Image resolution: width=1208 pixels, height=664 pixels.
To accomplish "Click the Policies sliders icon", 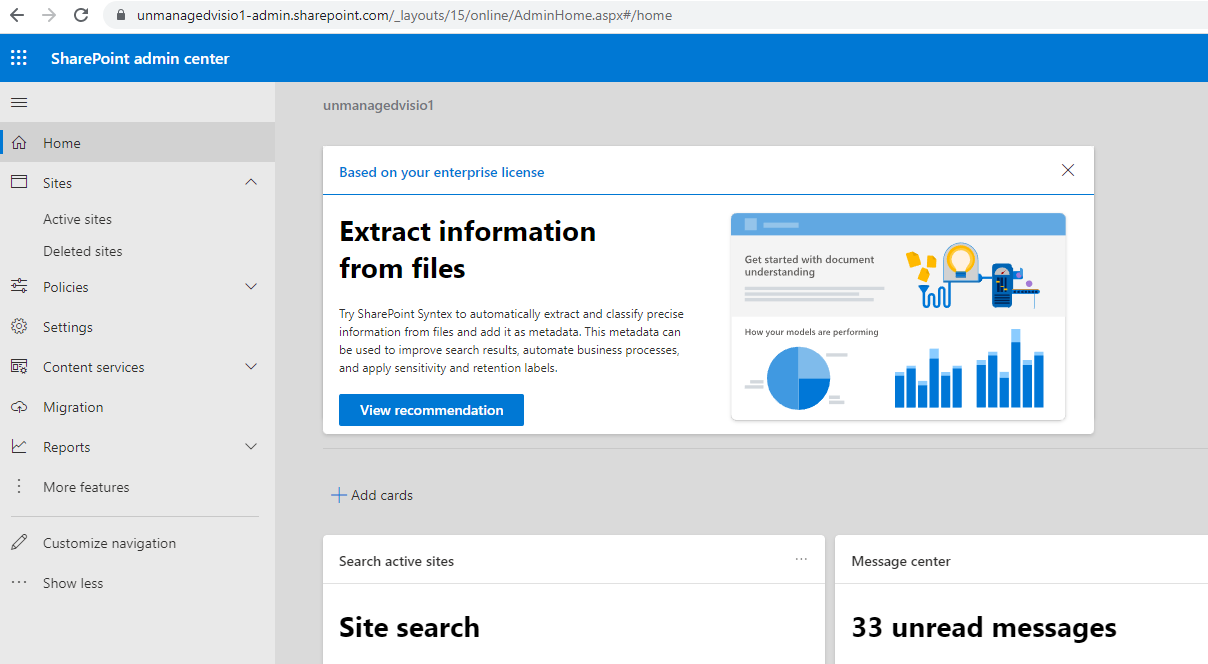I will (x=19, y=287).
